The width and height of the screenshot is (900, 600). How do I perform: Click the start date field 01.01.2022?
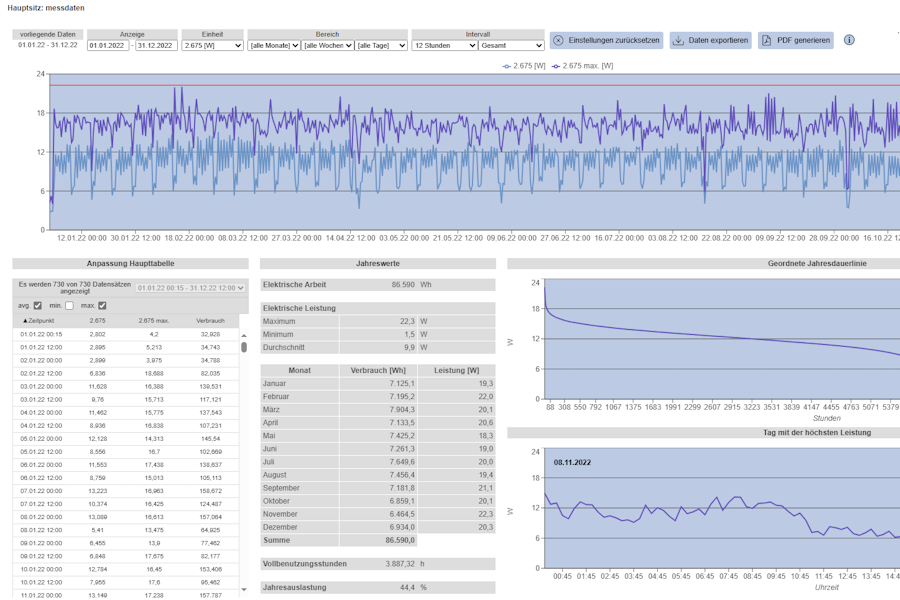pos(108,45)
